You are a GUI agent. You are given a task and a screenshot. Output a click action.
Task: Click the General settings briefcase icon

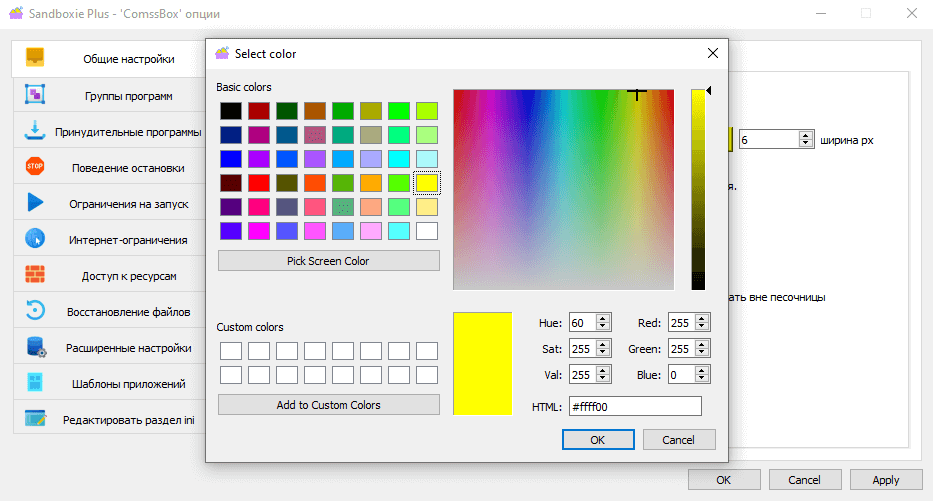click(x=35, y=58)
